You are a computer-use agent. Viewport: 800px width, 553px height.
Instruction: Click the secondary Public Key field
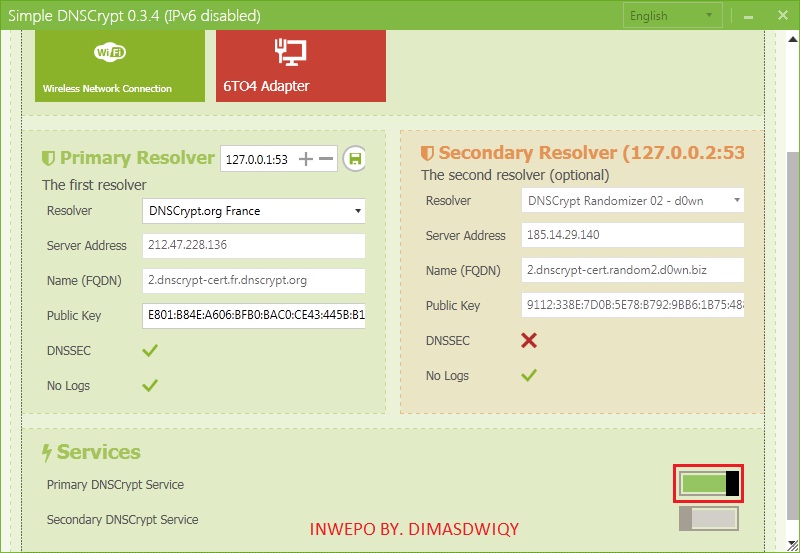633,305
